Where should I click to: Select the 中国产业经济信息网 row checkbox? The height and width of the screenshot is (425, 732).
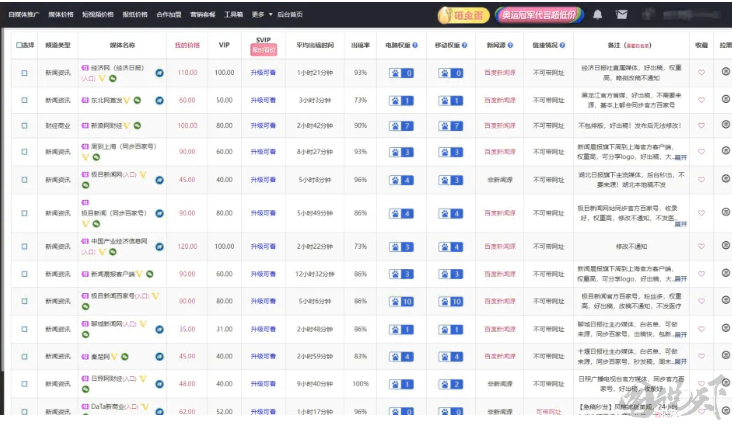click(x=24, y=246)
